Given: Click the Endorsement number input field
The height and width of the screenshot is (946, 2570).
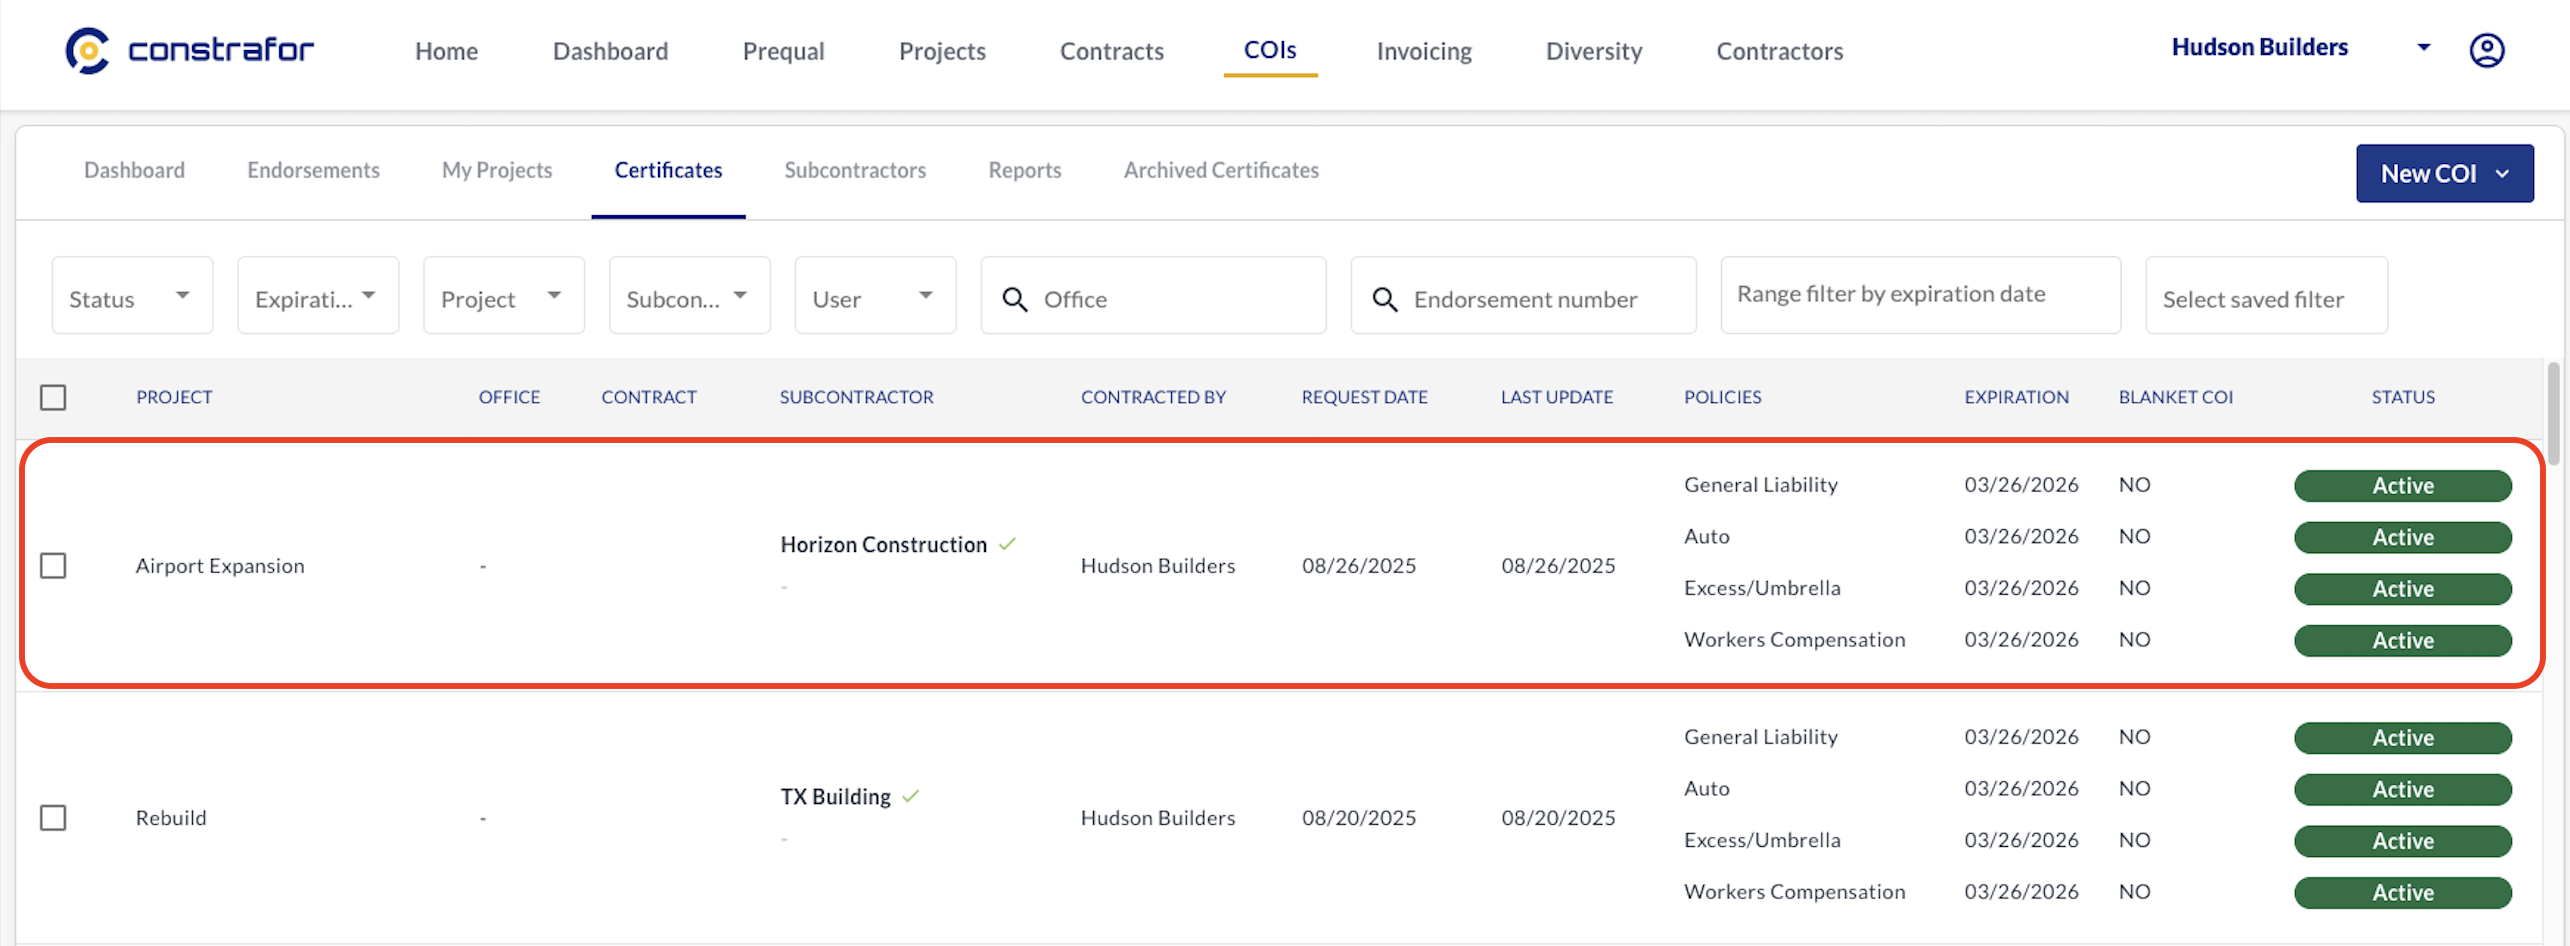Looking at the screenshot, I should (1523, 295).
